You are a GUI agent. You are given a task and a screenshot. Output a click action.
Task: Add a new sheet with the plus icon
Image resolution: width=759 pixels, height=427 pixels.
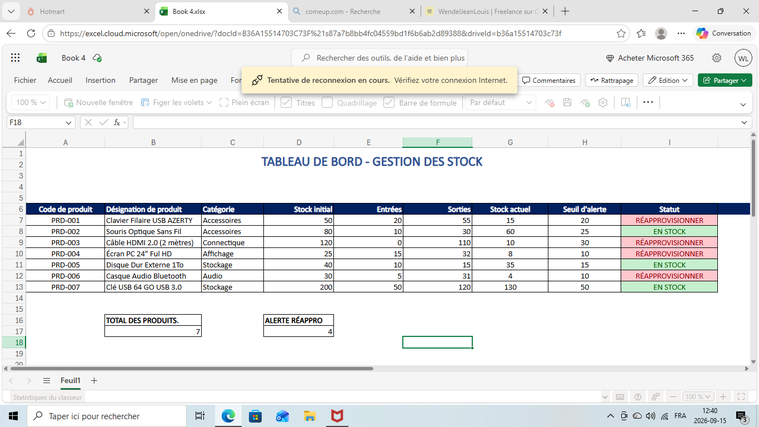point(94,381)
